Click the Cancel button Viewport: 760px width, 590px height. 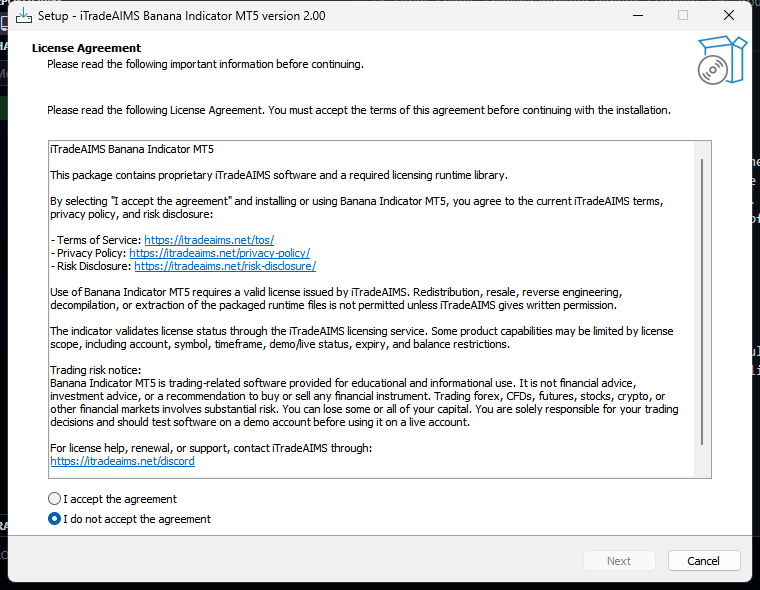[704, 561]
